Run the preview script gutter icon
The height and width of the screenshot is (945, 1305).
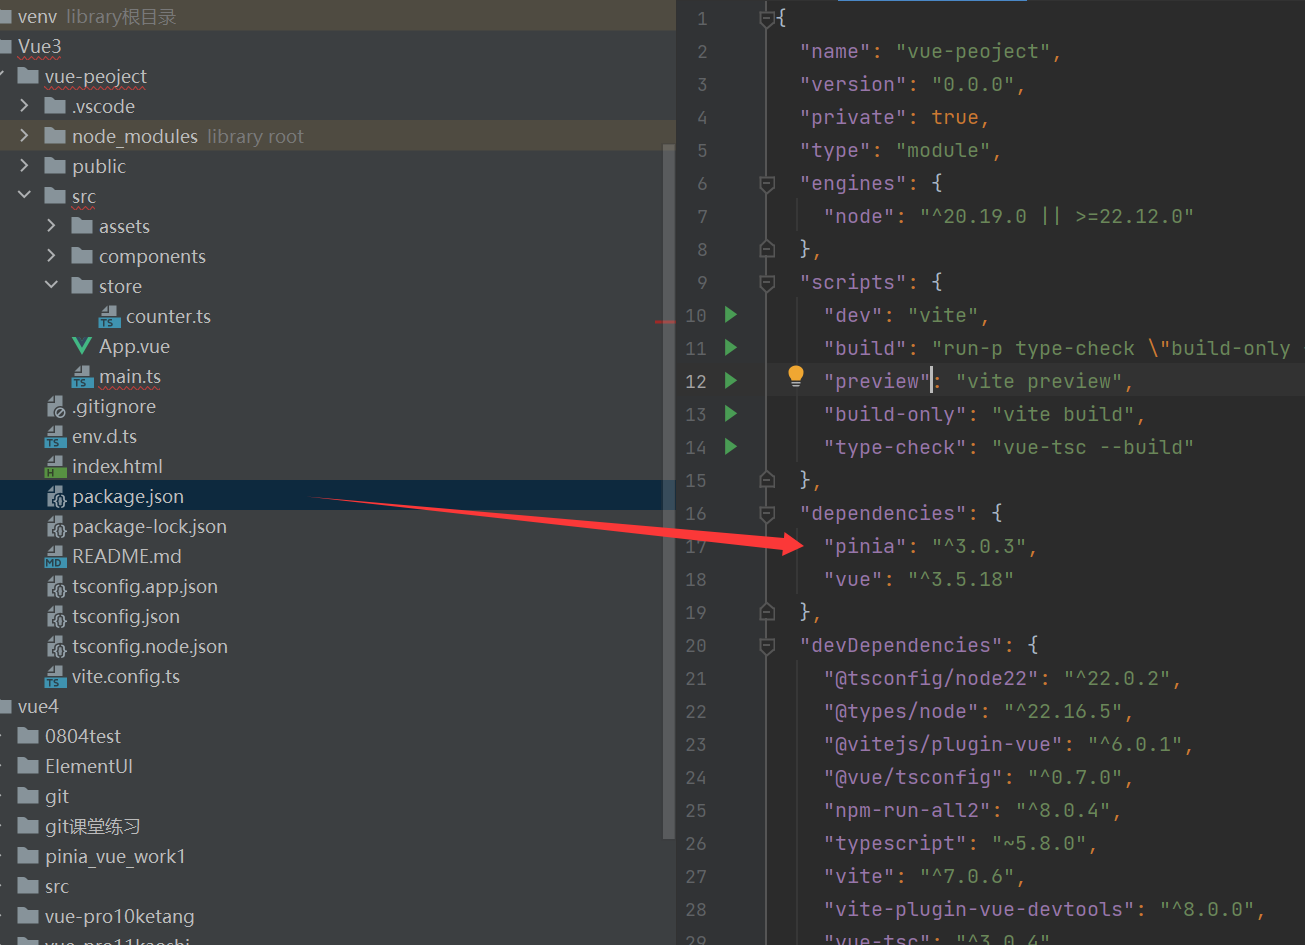(x=730, y=381)
